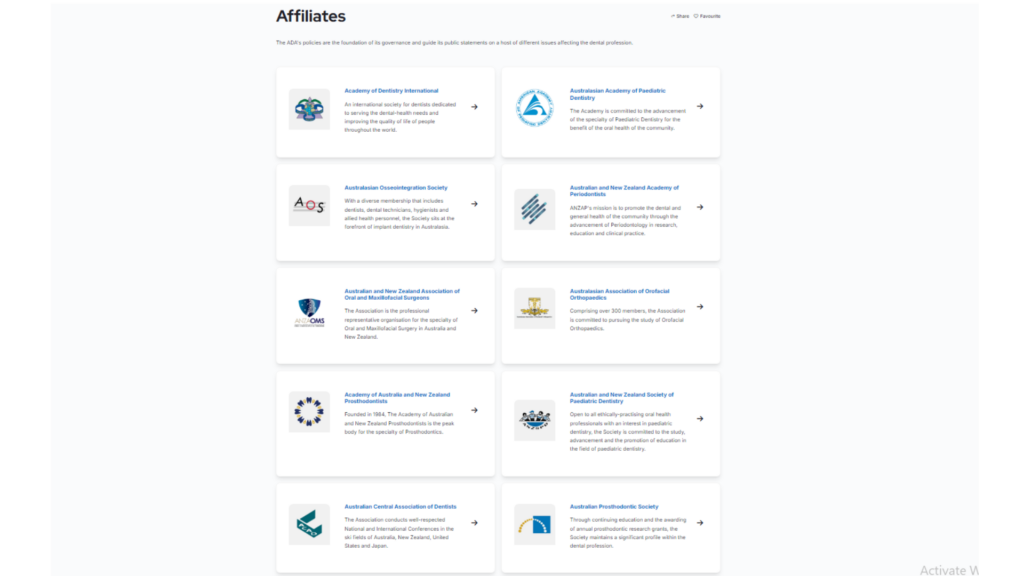Viewport: 1024px width, 576px height.
Task: Click the Australian Central Association of Dentists logo
Action: [309, 524]
